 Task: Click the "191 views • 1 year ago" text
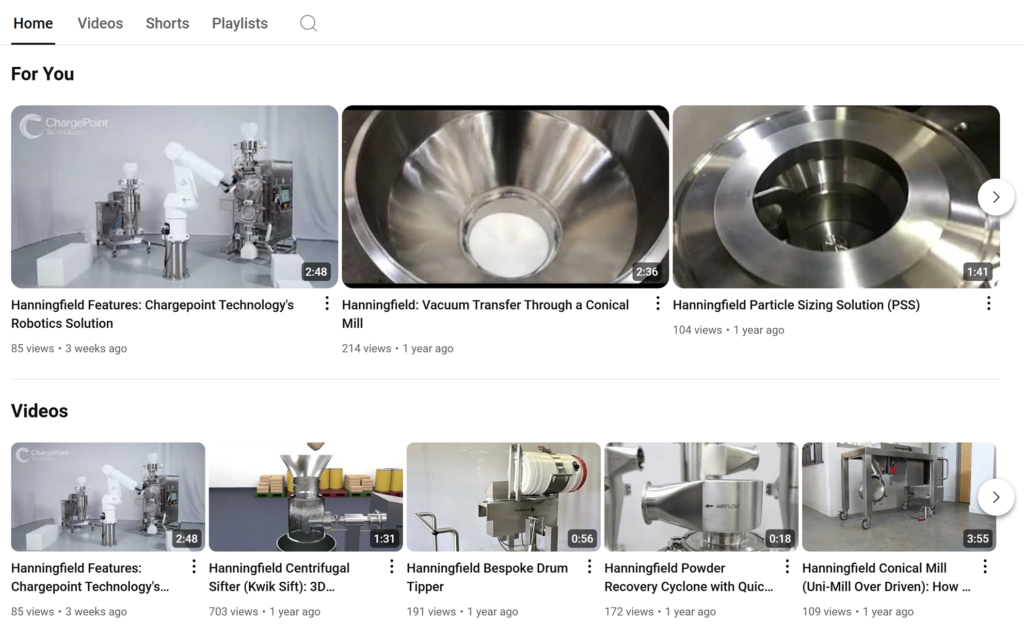[x=462, y=612]
